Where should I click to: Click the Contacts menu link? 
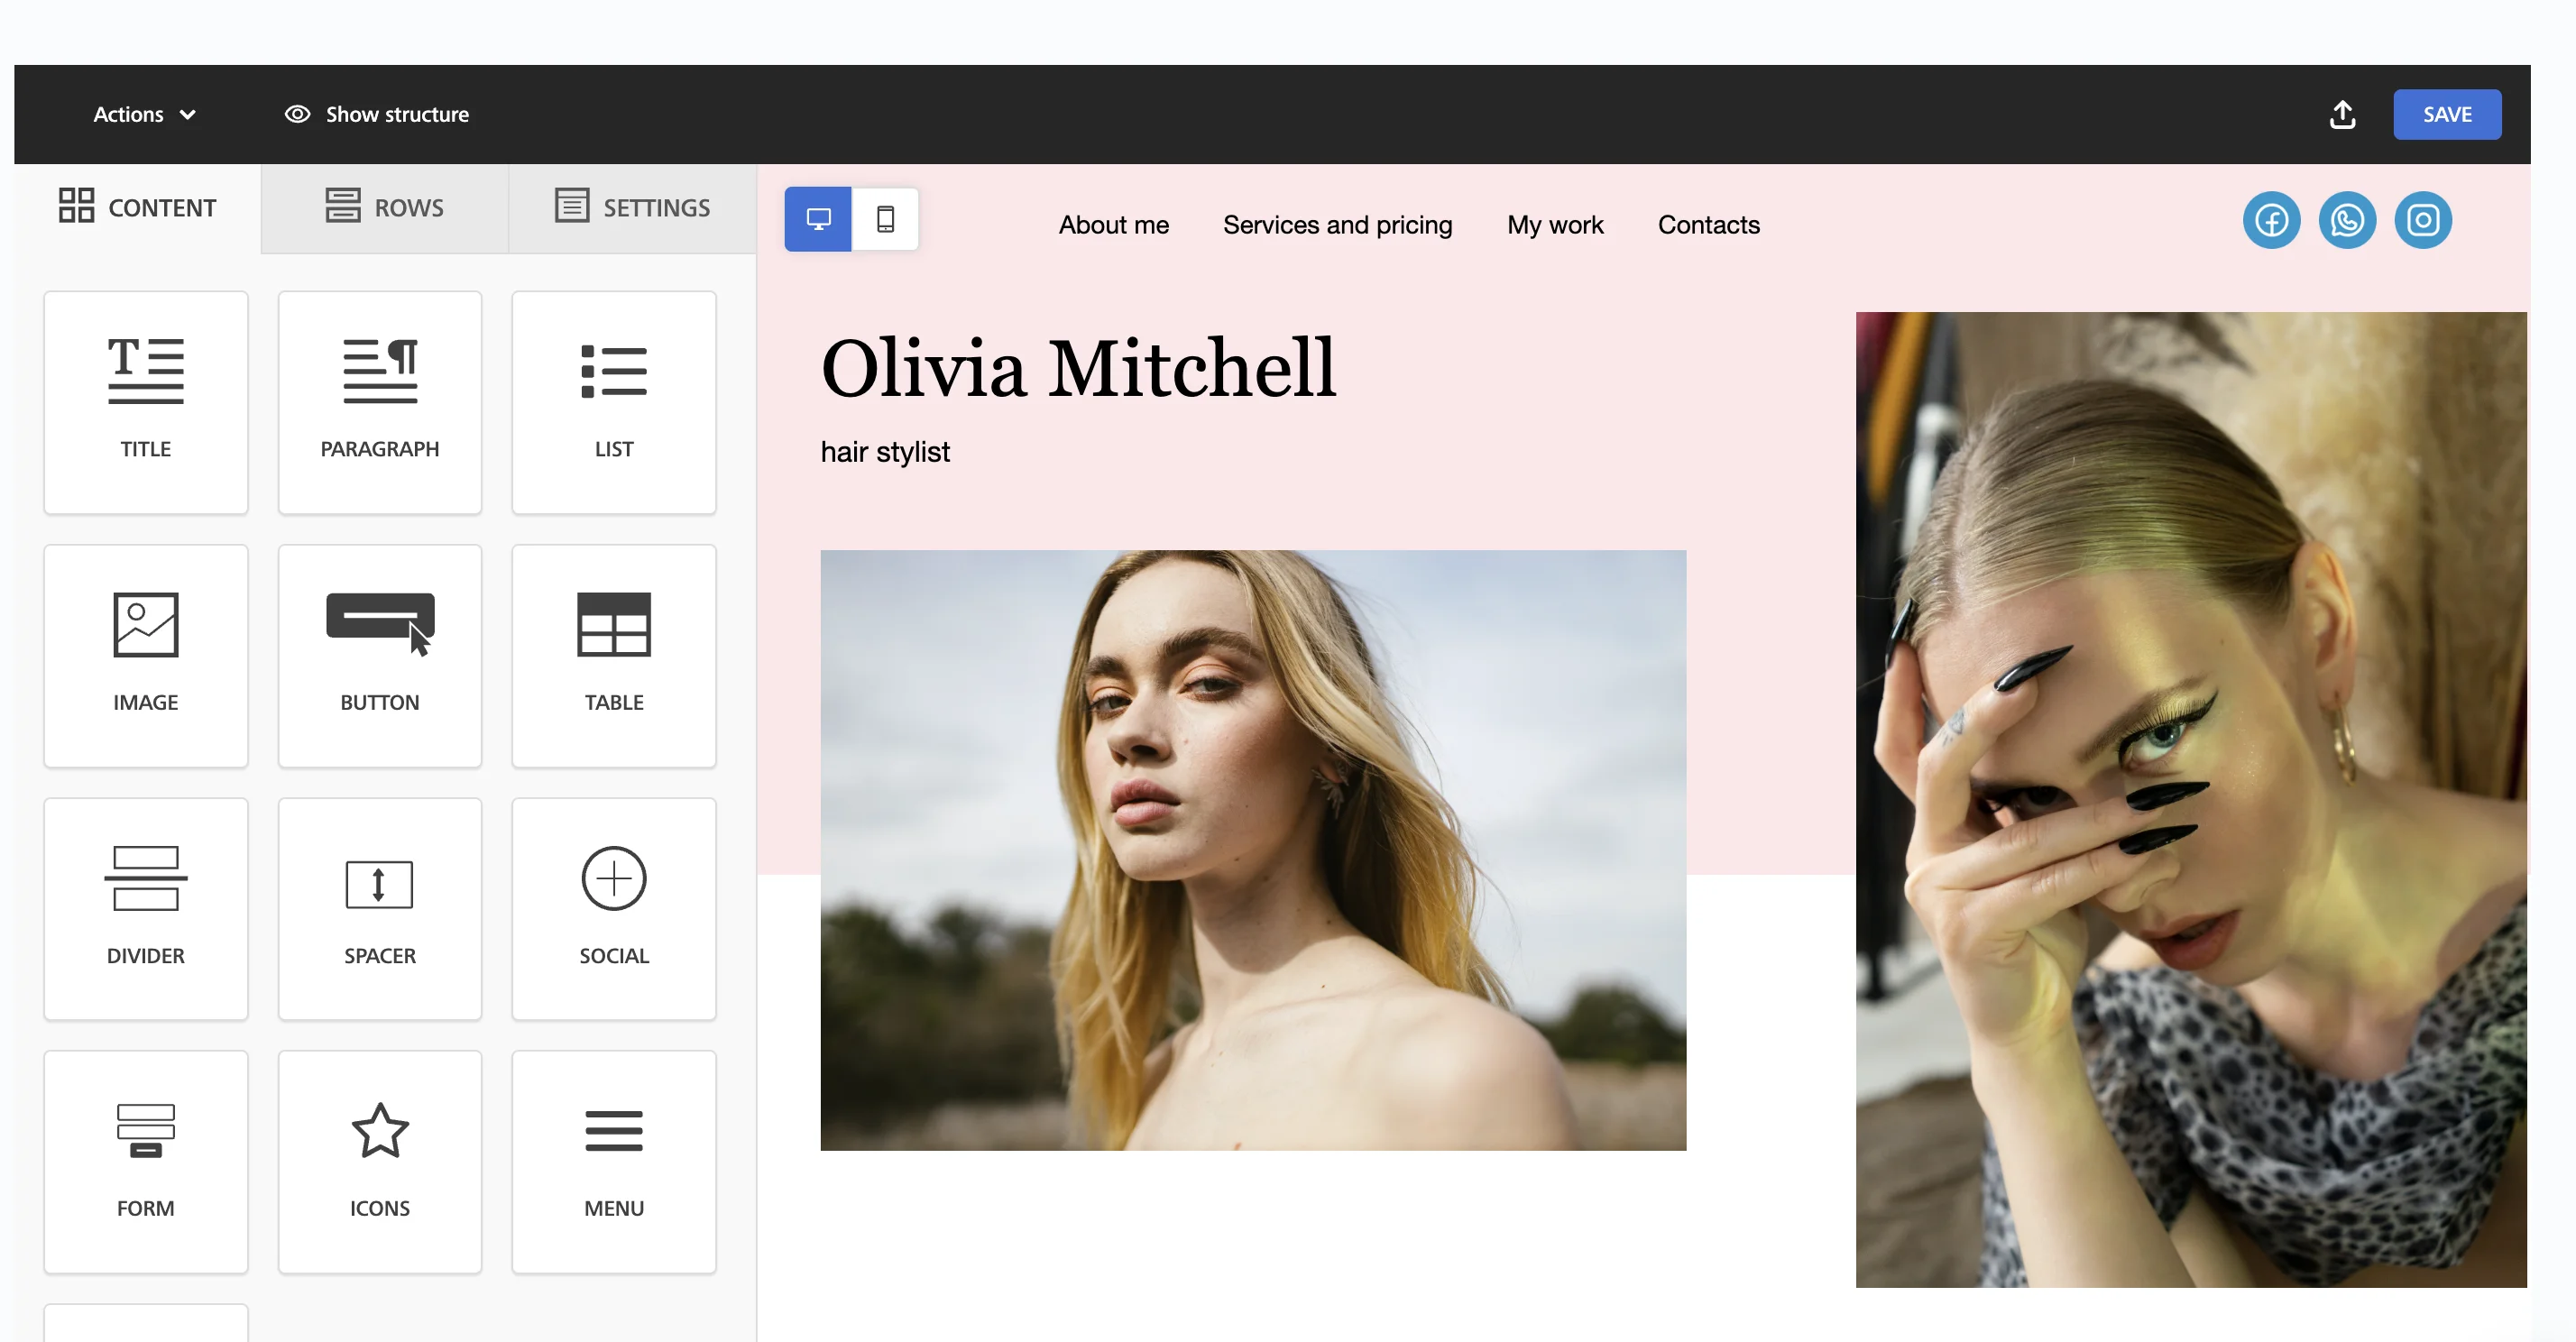tap(1708, 225)
